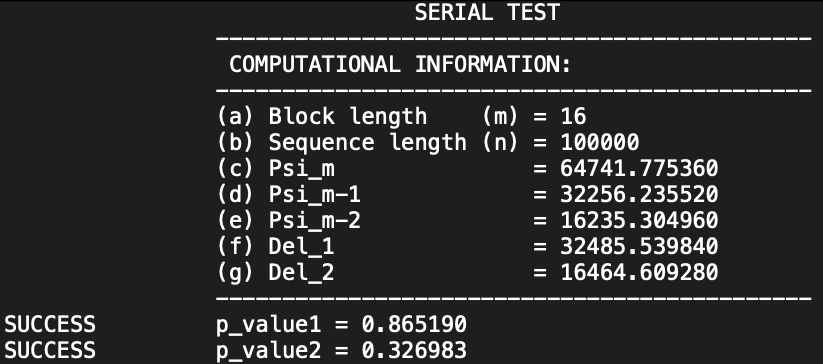Click the SERIAL TEST heading text
Viewport: 823px width, 364px height.
point(487,12)
